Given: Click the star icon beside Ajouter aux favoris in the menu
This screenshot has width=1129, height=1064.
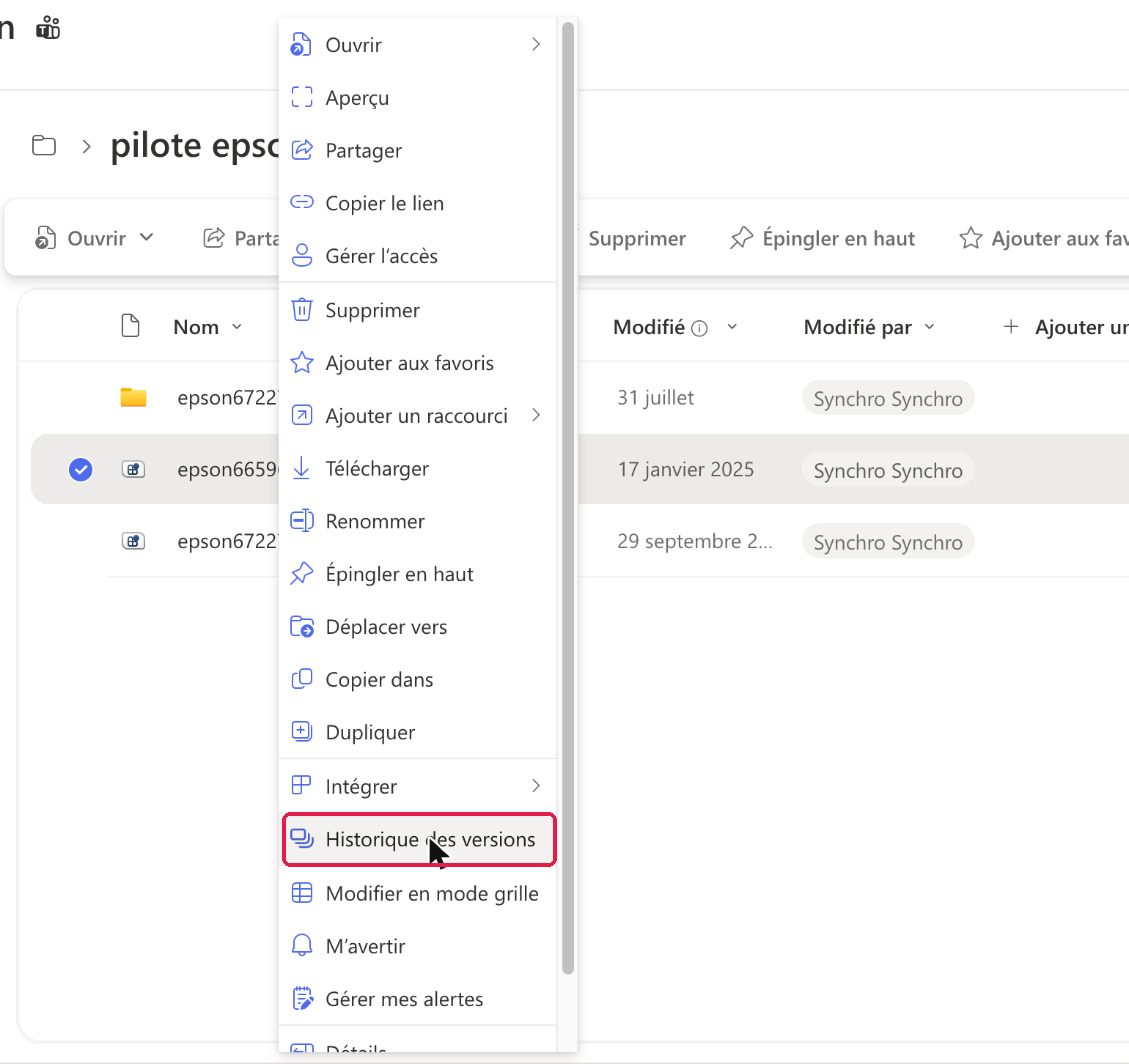Looking at the screenshot, I should [302, 363].
